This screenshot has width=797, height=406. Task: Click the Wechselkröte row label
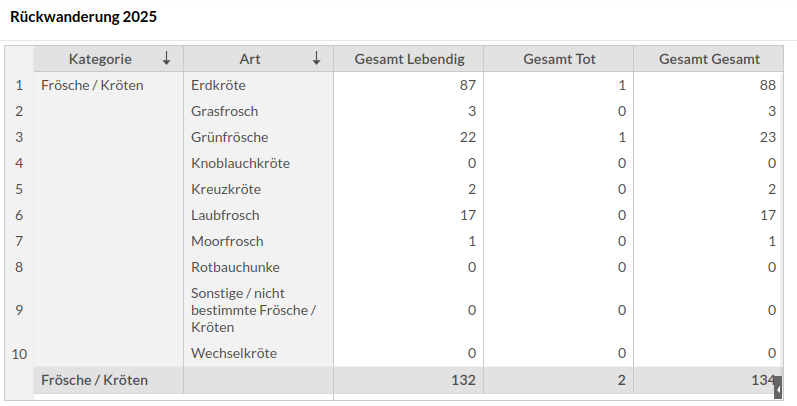[234, 353]
